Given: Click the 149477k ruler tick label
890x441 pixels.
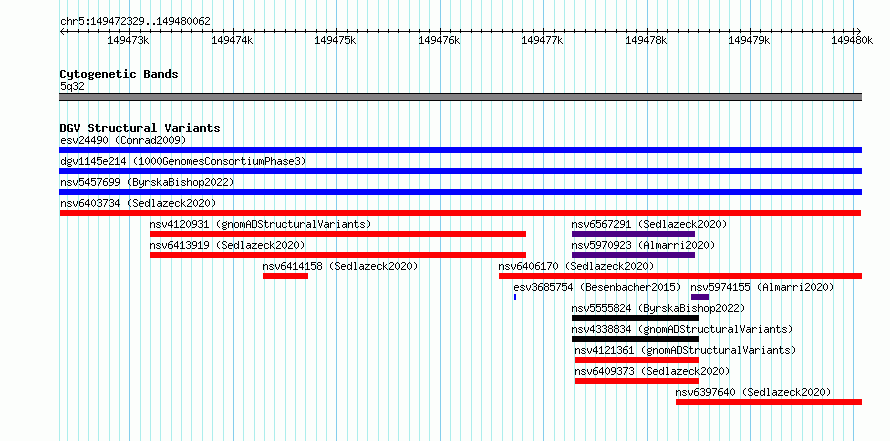Looking at the screenshot, I should click(x=543, y=40).
